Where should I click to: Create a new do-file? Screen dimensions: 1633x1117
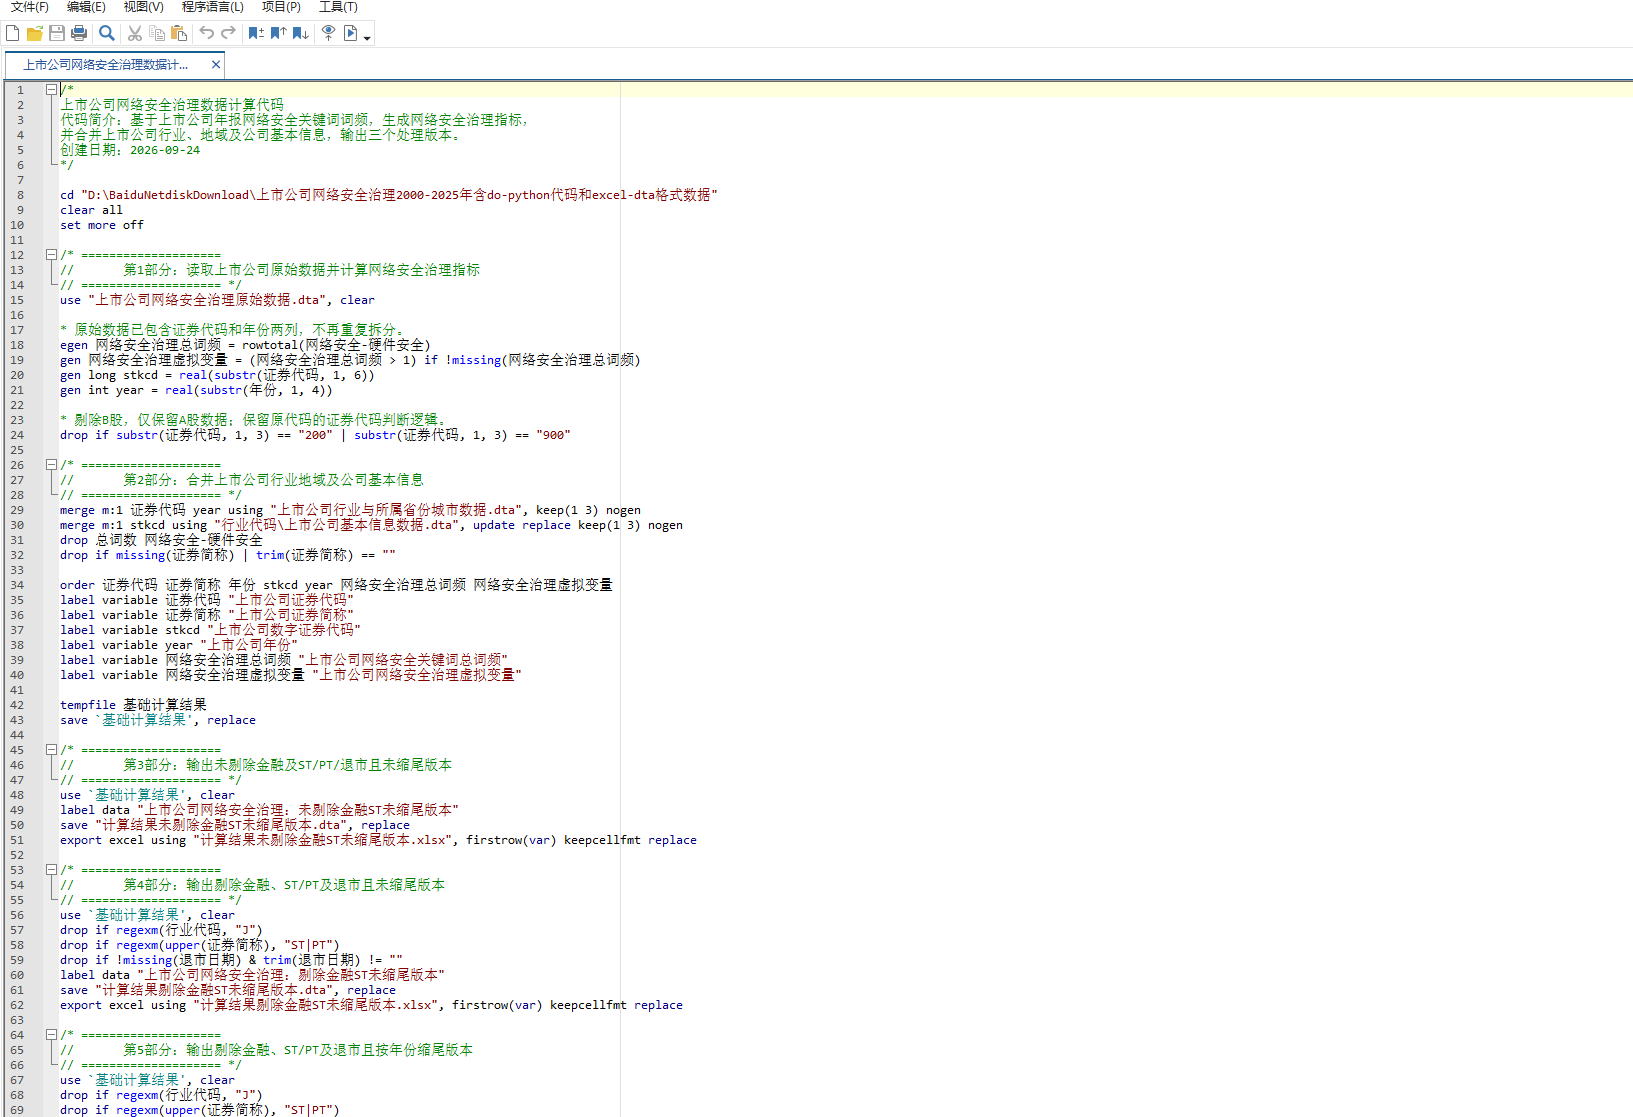[x=13, y=33]
